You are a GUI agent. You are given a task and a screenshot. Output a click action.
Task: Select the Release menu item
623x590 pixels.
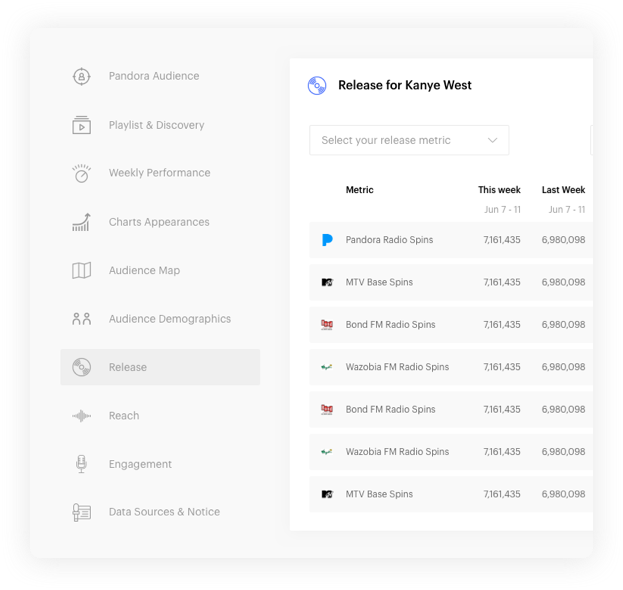point(160,367)
